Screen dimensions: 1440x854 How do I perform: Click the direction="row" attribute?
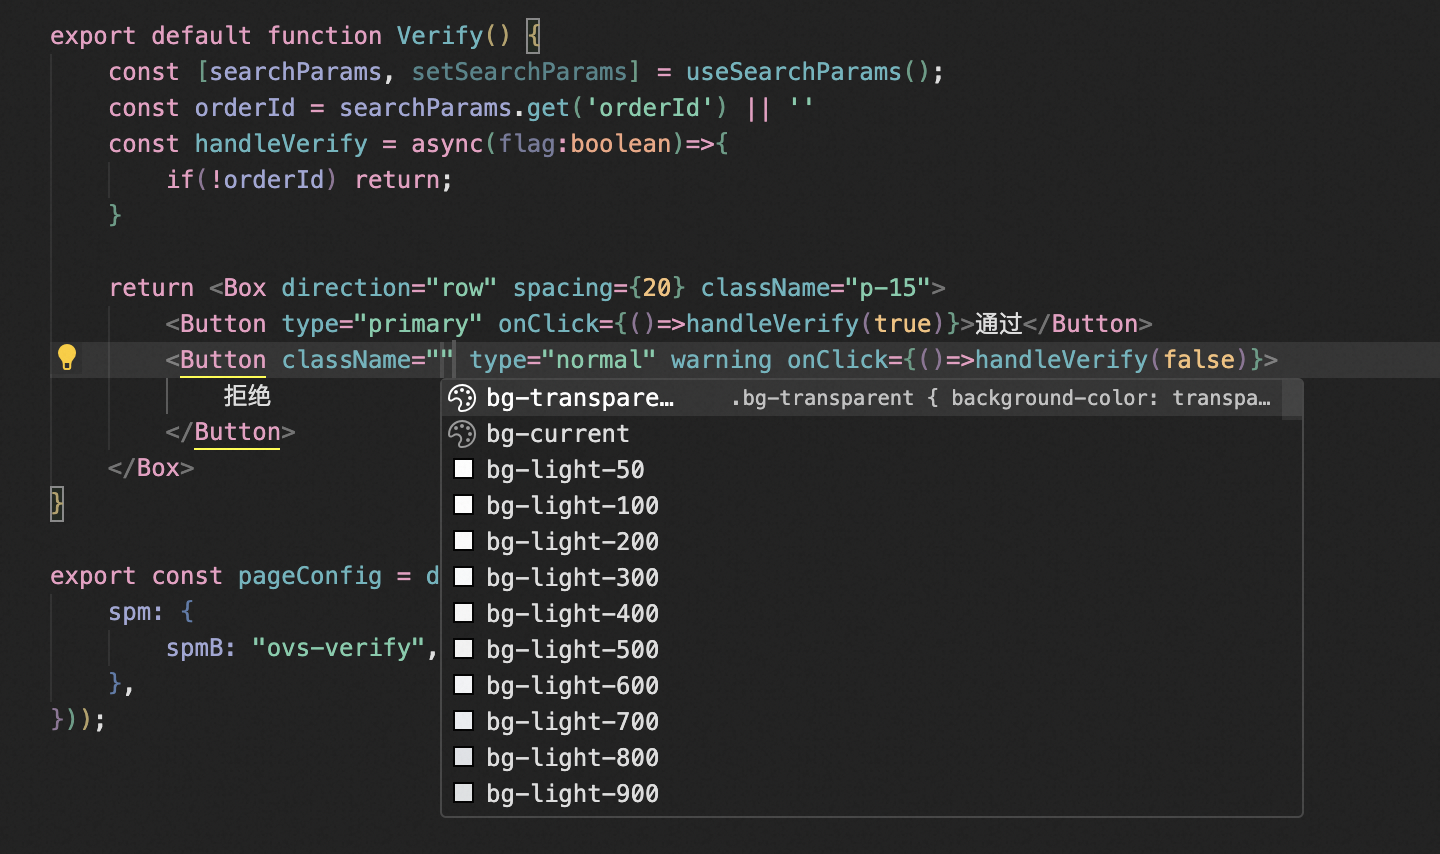point(389,288)
